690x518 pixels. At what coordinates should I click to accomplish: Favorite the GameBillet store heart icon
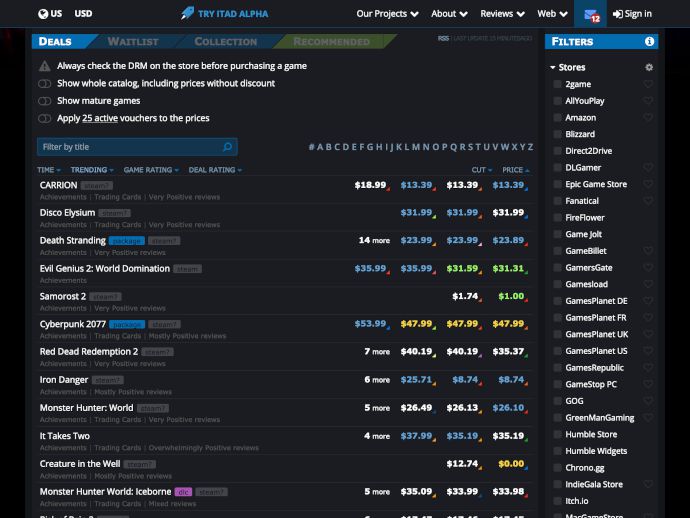pyautogui.click(x=648, y=251)
